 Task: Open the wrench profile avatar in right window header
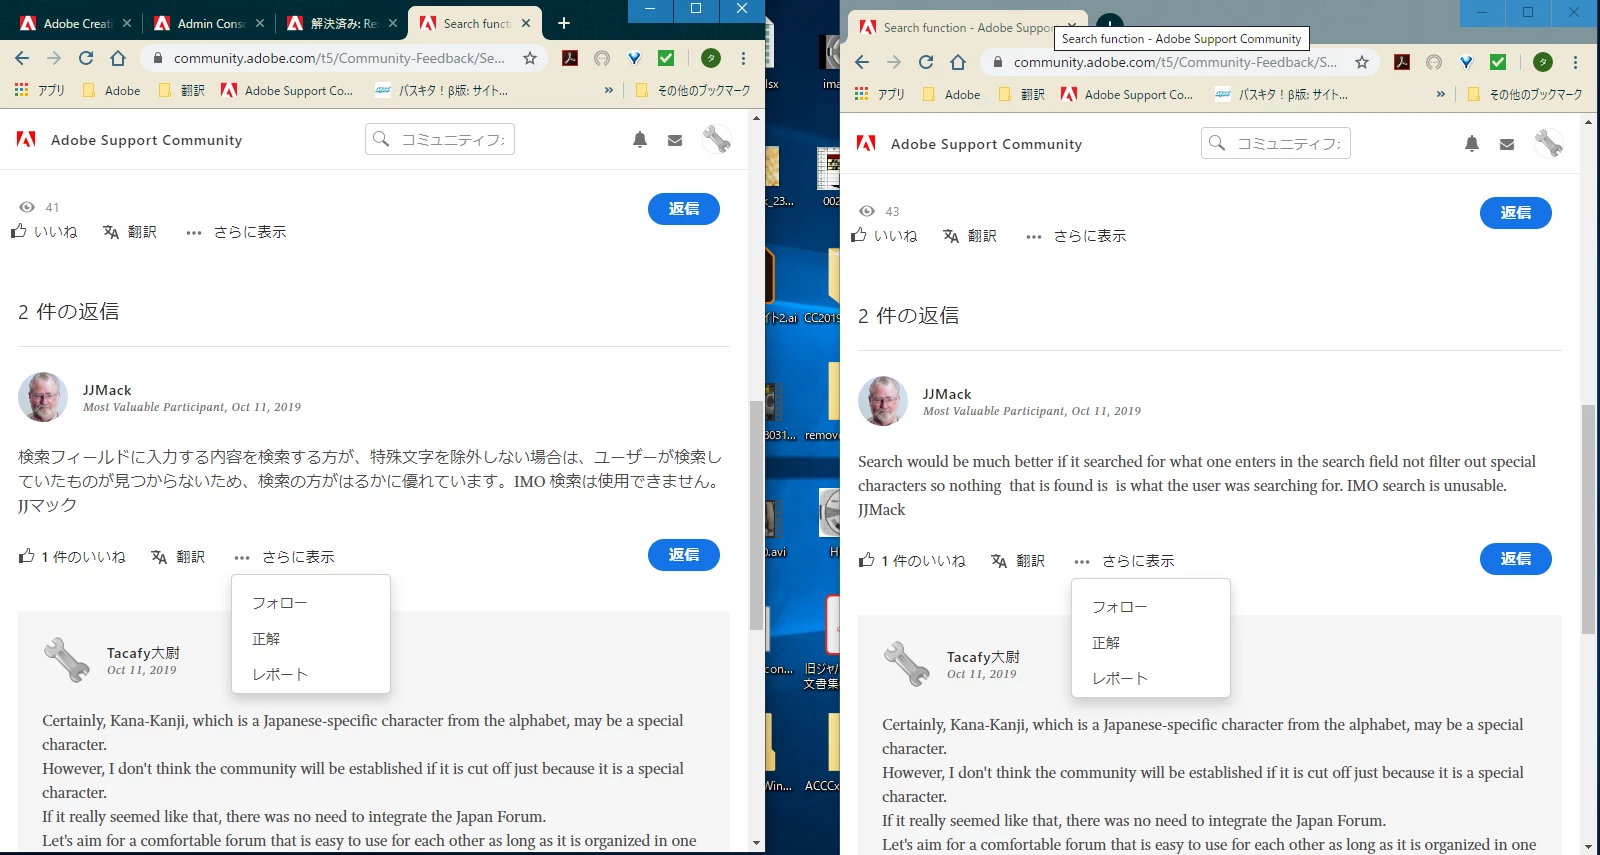(x=1549, y=143)
